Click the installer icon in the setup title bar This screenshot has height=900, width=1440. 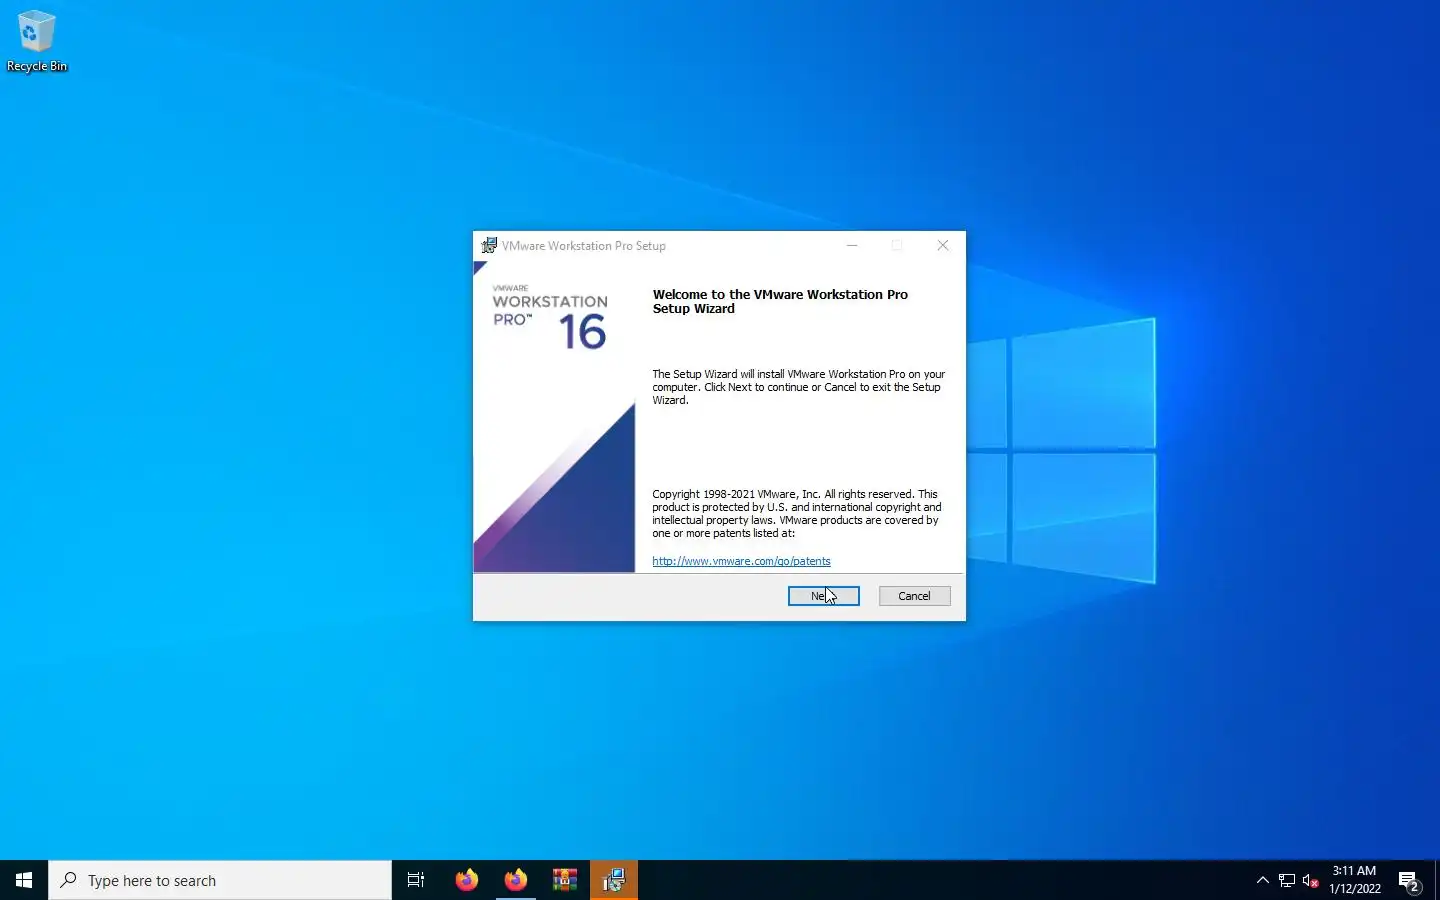(489, 245)
